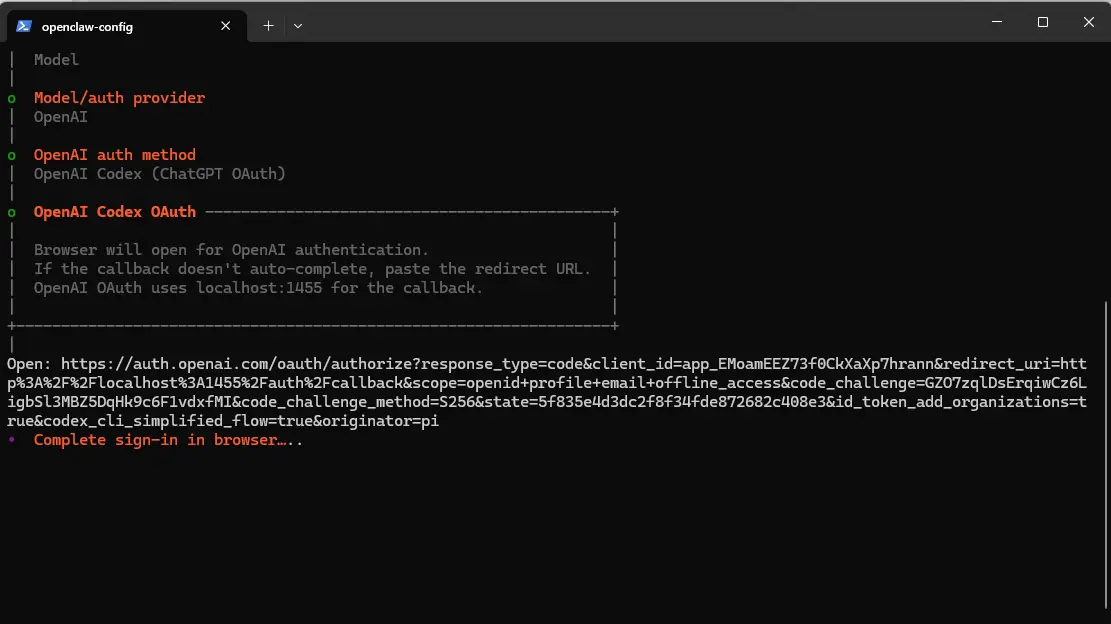Click the PowerShell icon on the openclaw-config tab
Image resolution: width=1111 pixels, height=624 pixels.
(22, 26)
